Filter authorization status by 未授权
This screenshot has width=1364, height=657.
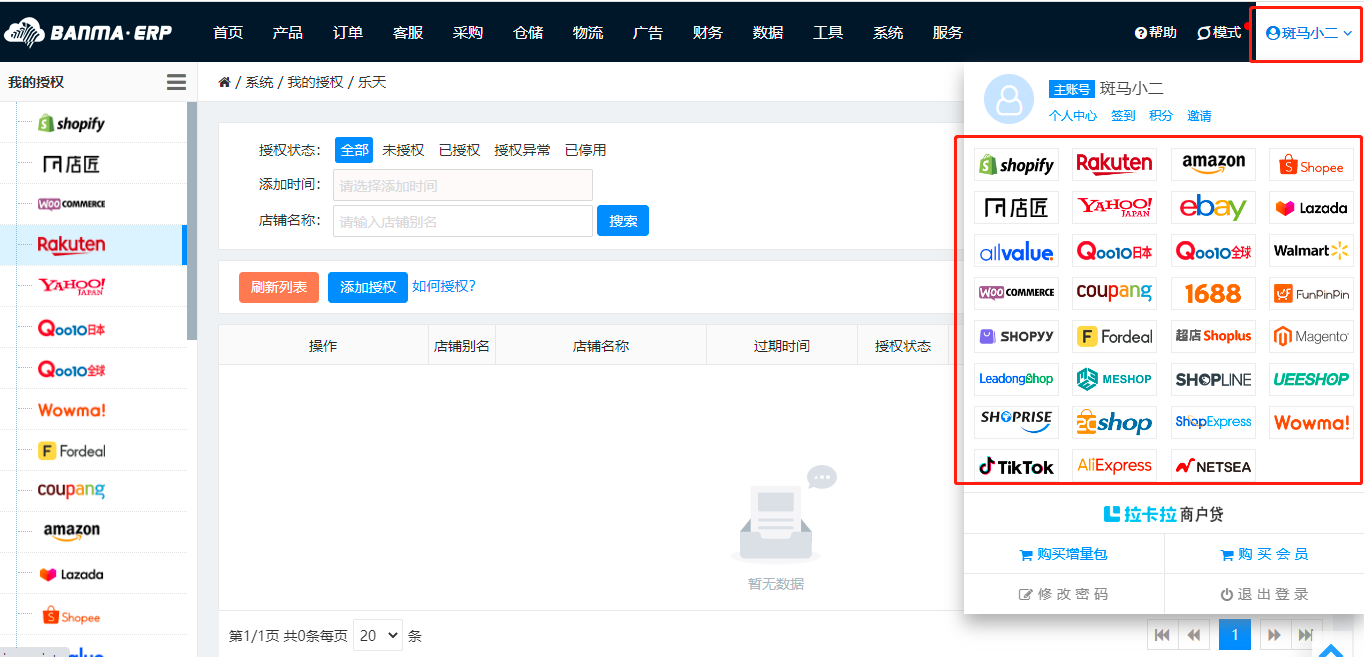(x=403, y=150)
